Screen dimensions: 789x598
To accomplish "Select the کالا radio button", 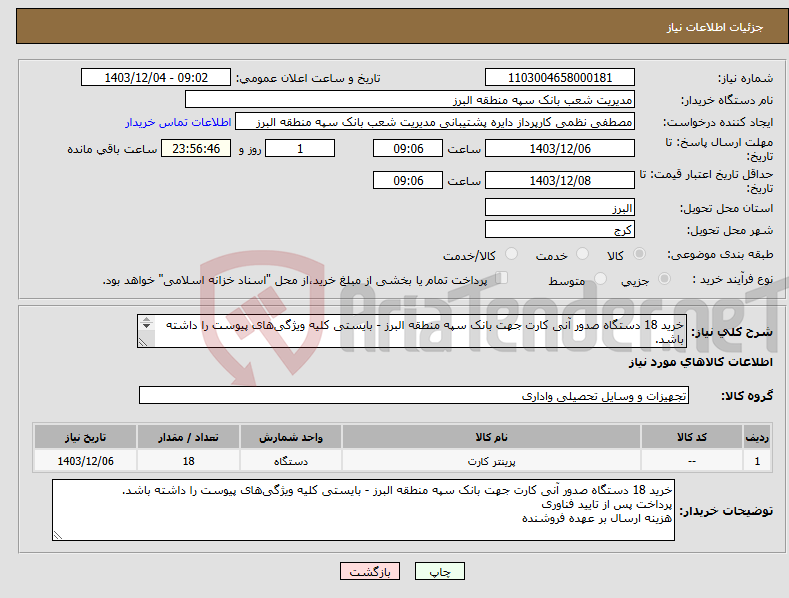I will pos(639,254).
